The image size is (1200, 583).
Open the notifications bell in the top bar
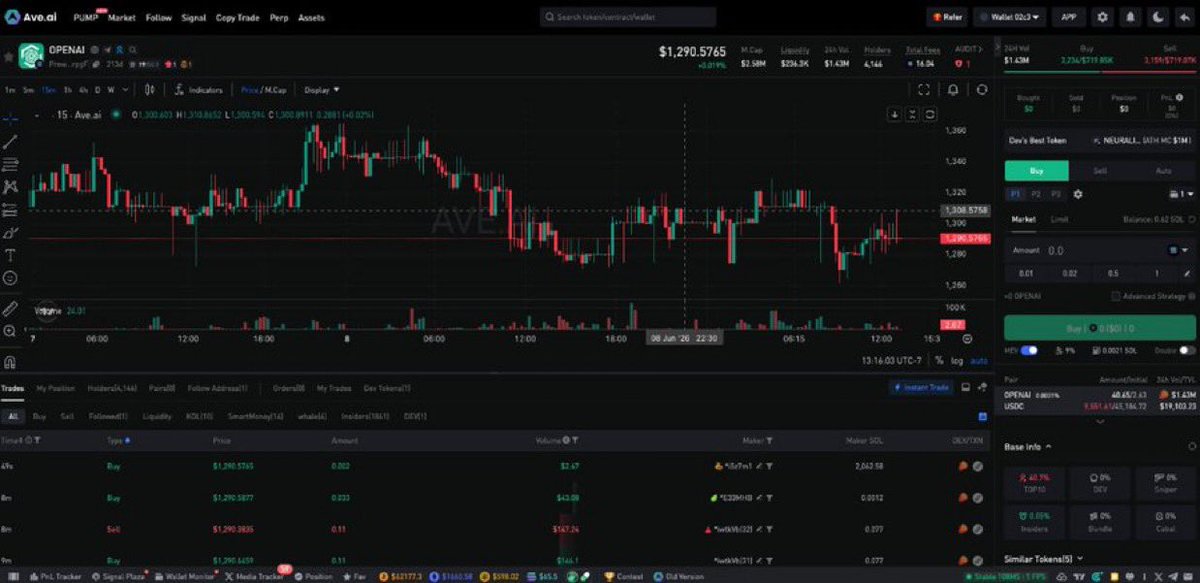click(x=1130, y=17)
